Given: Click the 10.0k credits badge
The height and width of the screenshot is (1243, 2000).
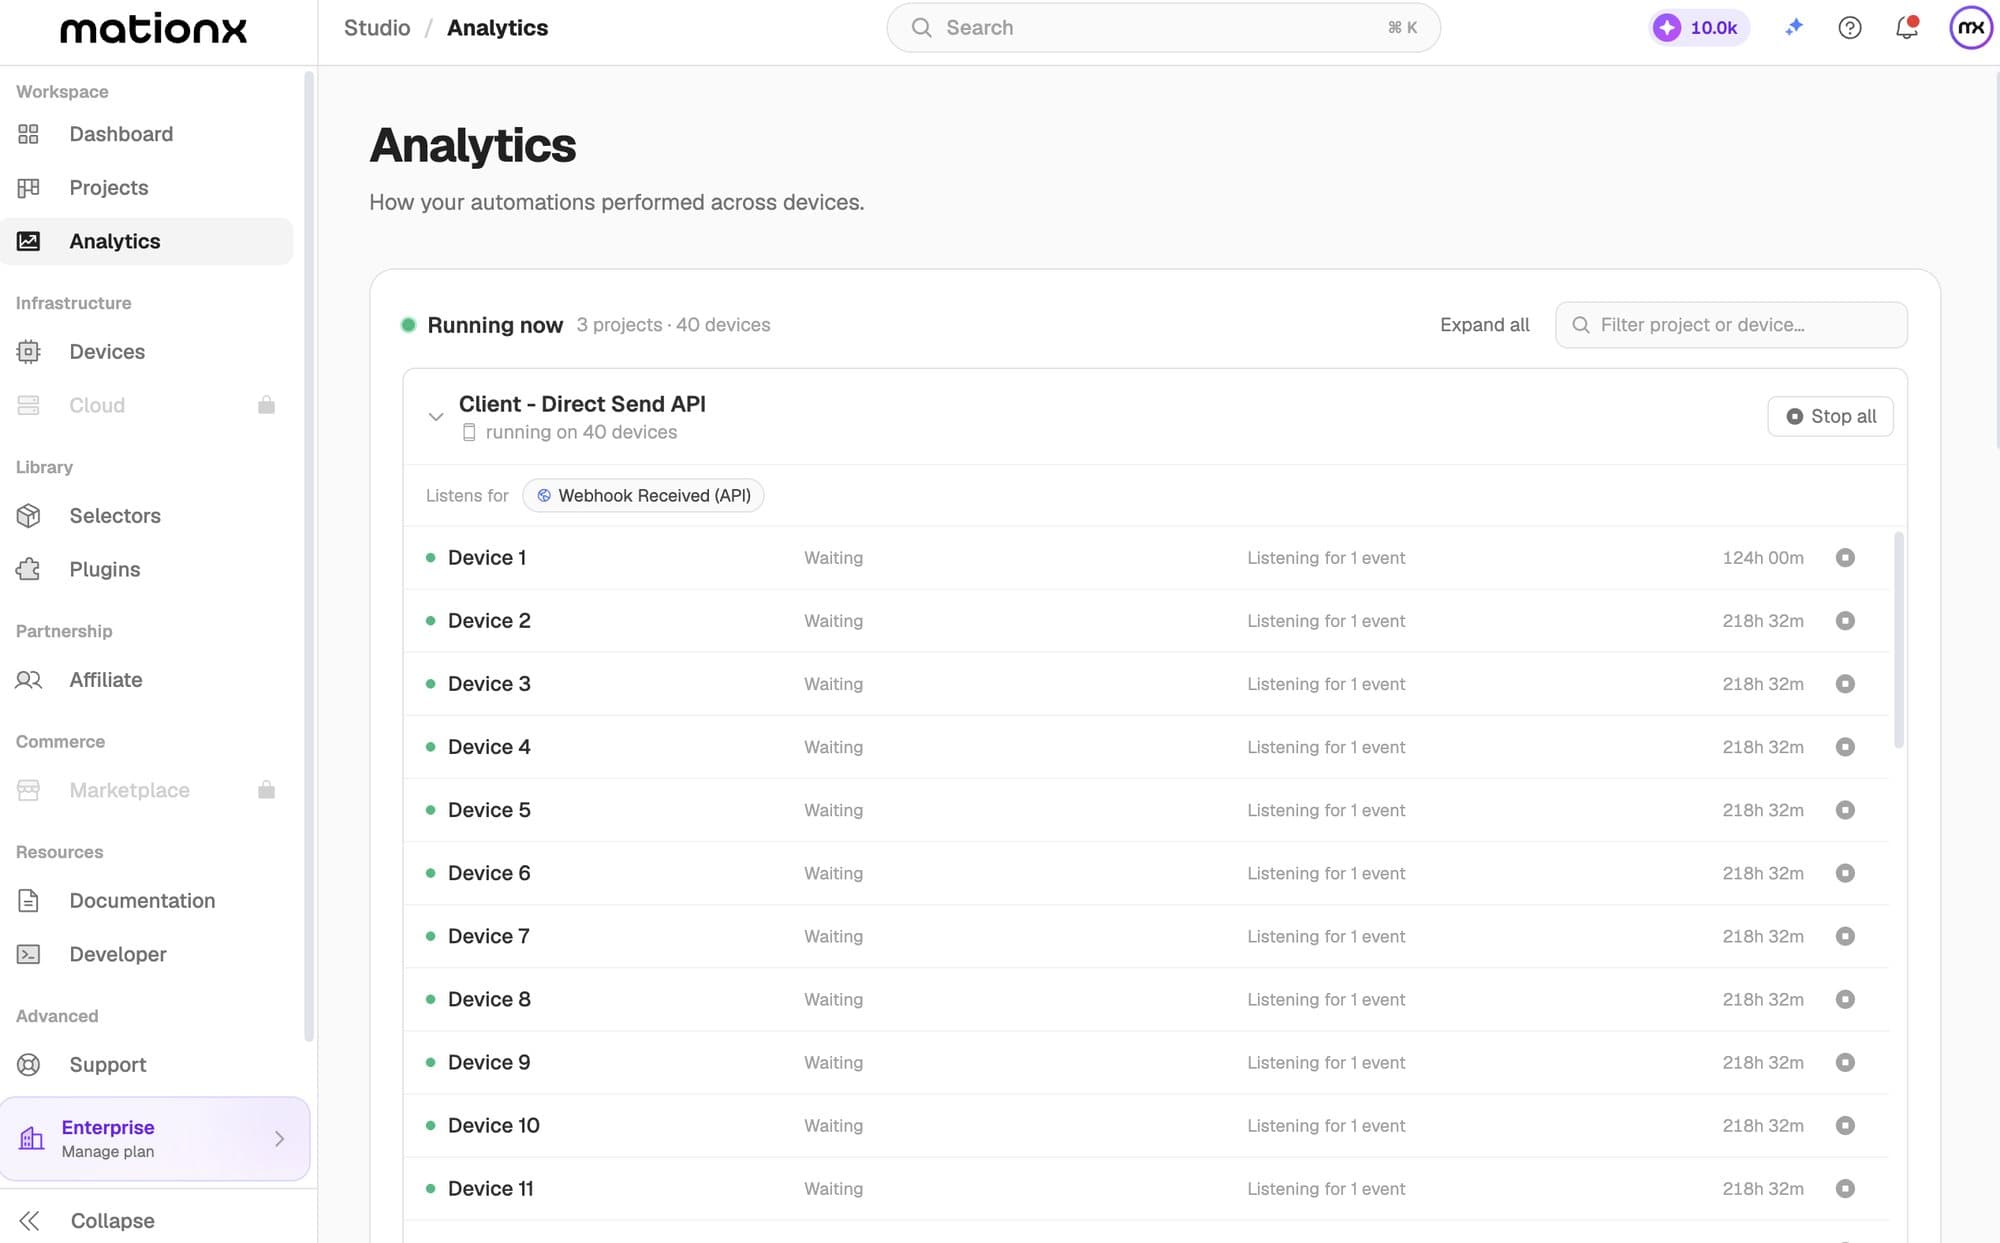Looking at the screenshot, I should coord(1699,28).
